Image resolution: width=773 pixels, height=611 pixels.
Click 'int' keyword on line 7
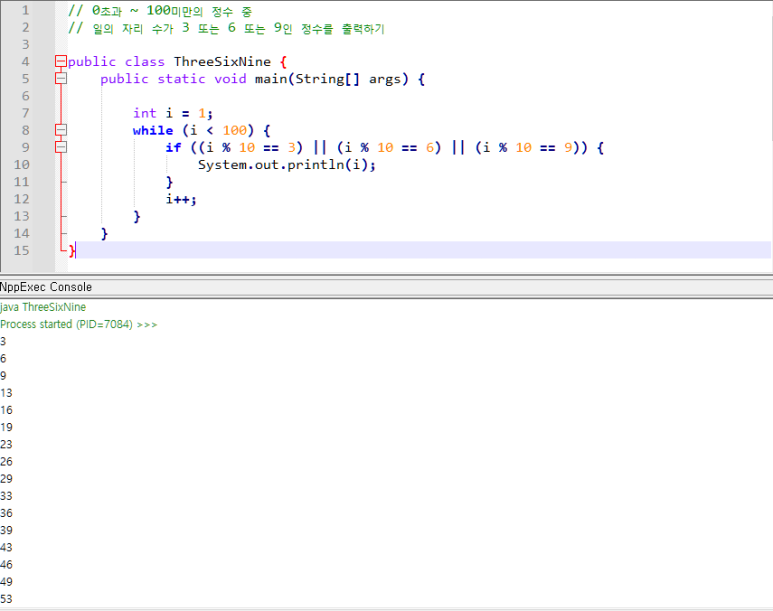point(144,113)
